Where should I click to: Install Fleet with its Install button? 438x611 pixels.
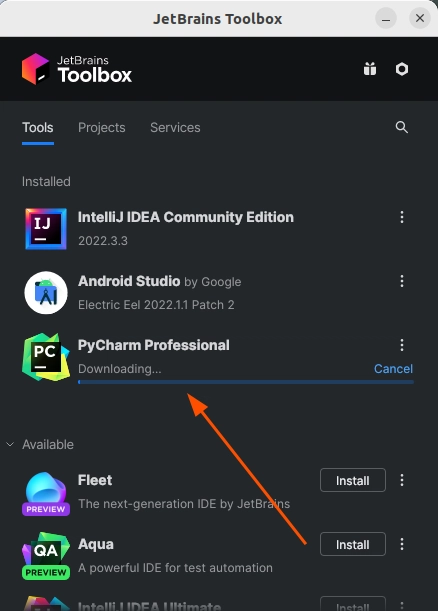click(x=353, y=480)
